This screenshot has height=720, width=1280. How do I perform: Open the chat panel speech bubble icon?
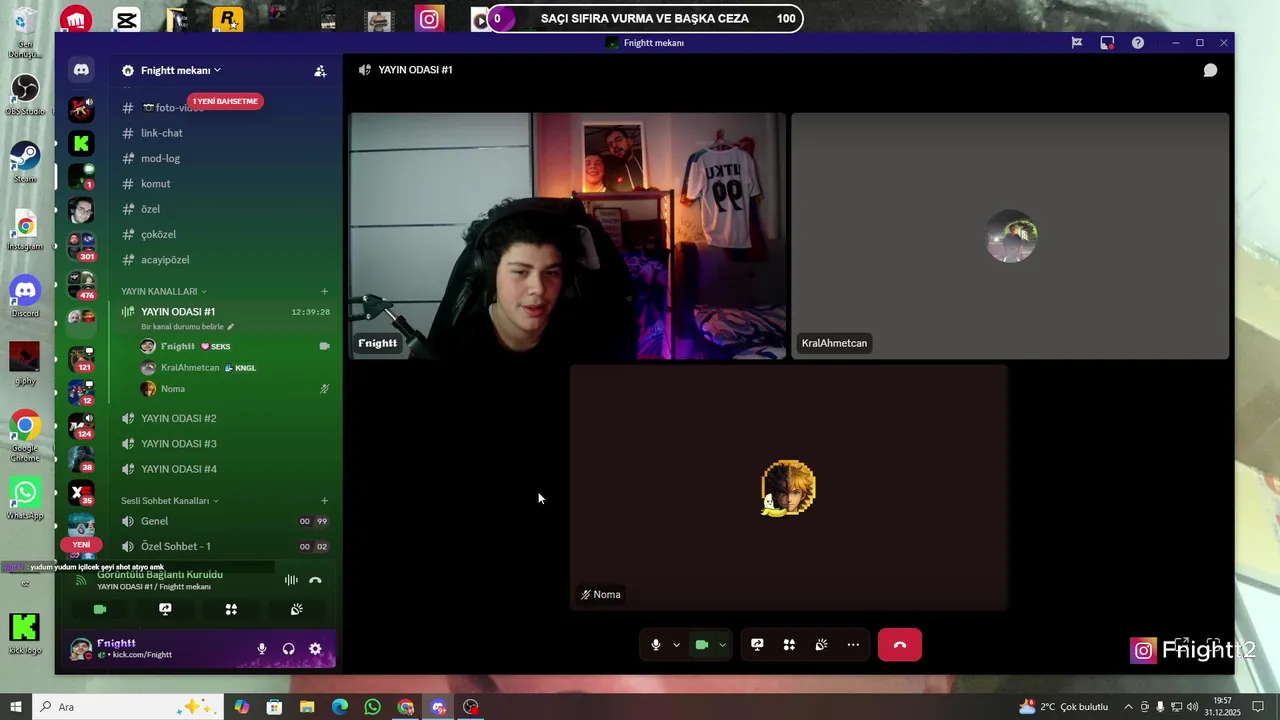tap(1210, 70)
